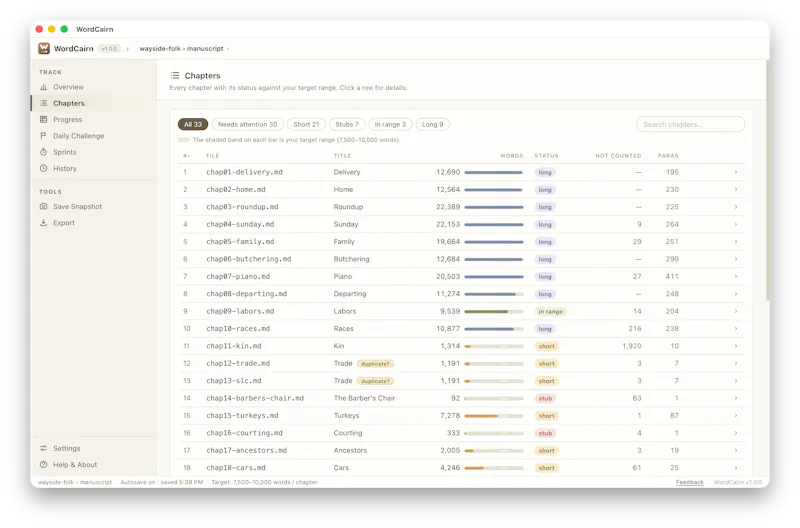Image resolution: width=800 pixels, height=528 pixels.
Task: Expand the chap03-roundup.md row chevron
Action: click(x=736, y=207)
